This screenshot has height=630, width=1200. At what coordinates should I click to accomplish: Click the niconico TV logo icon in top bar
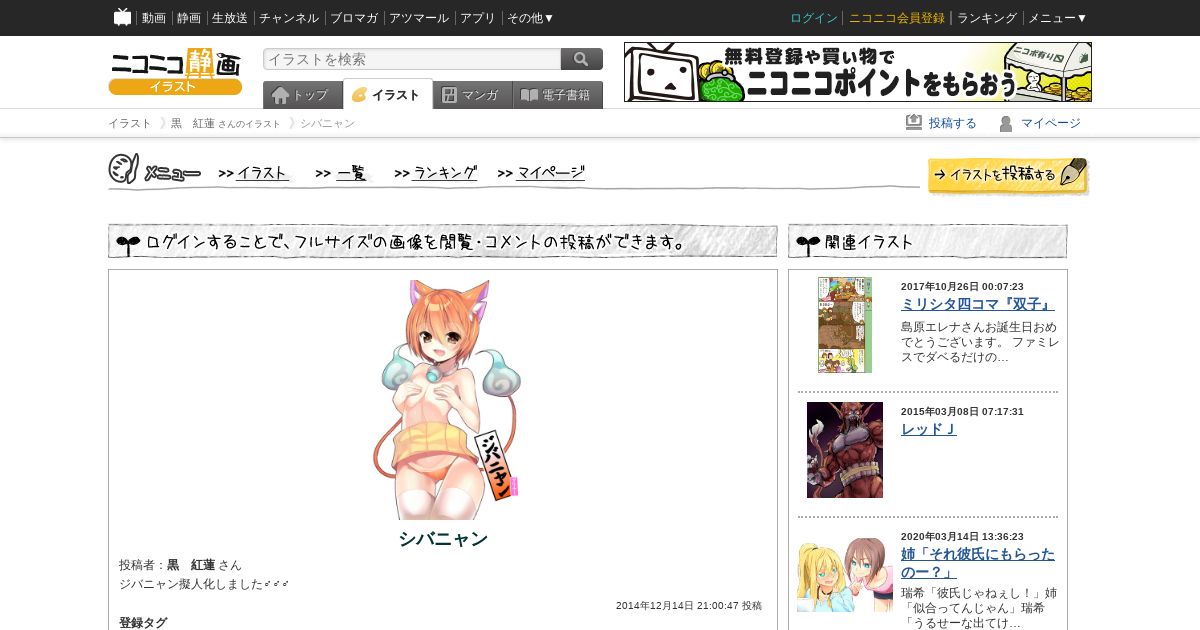pyautogui.click(x=123, y=17)
